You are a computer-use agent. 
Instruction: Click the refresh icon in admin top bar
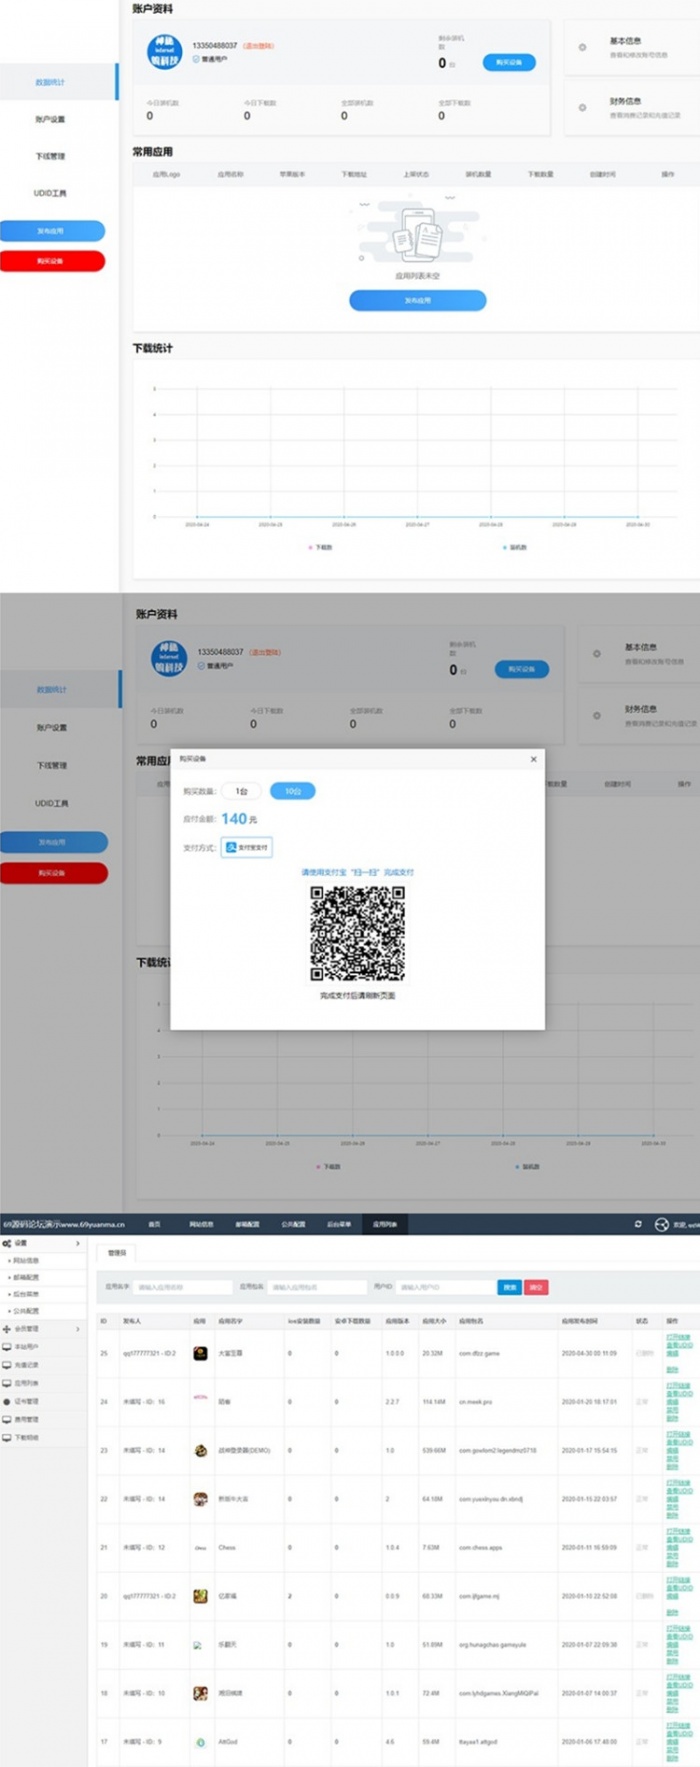pos(638,1224)
